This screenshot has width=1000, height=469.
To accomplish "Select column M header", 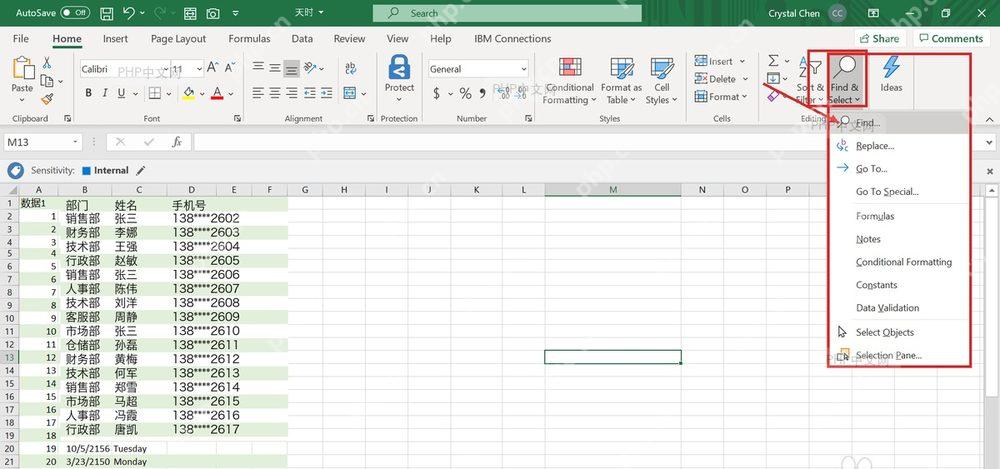I will pyautogui.click(x=613, y=190).
